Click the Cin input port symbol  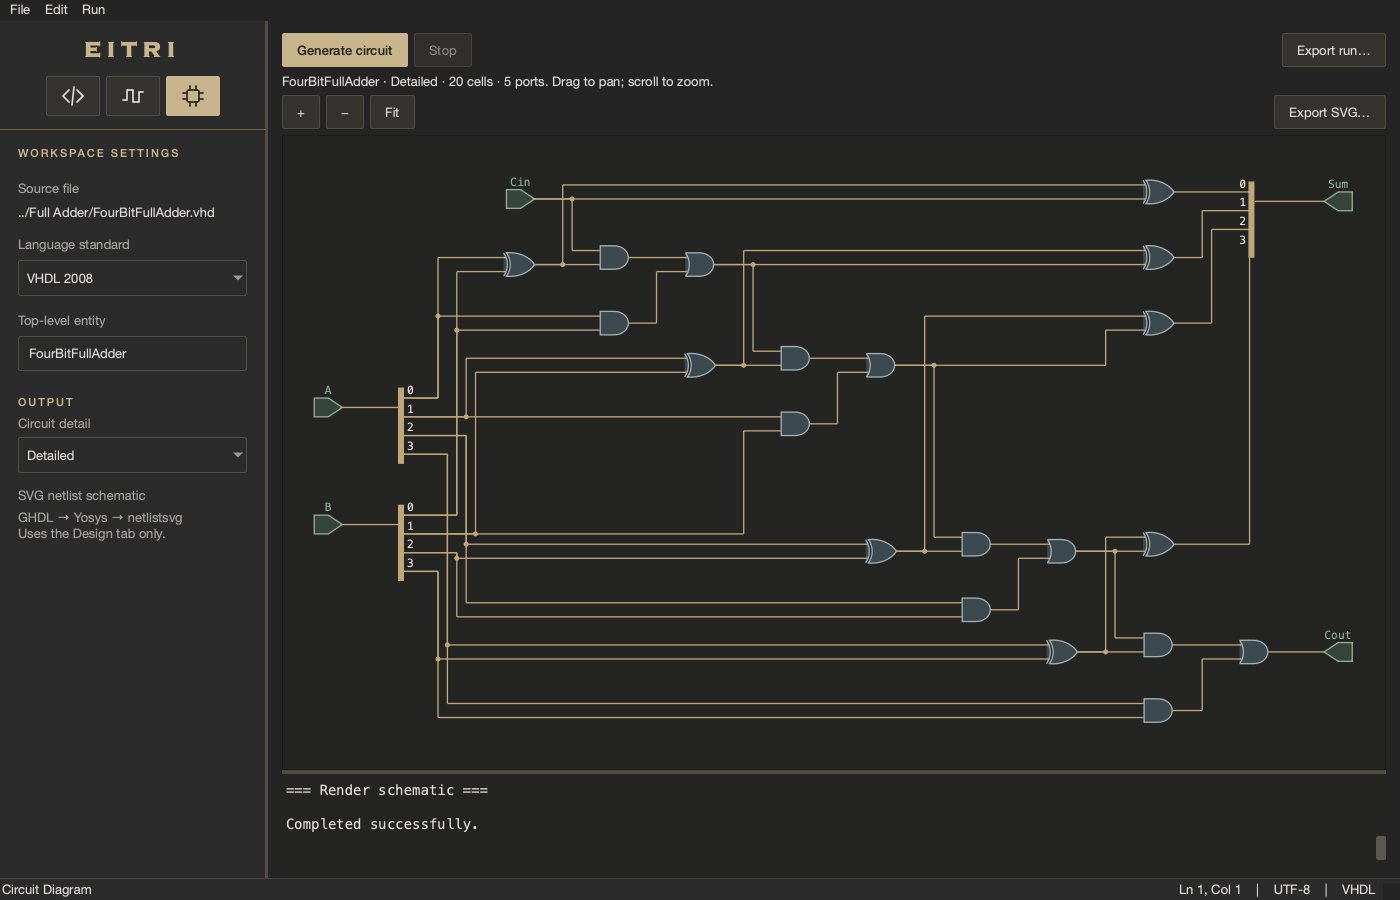tap(520, 199)
